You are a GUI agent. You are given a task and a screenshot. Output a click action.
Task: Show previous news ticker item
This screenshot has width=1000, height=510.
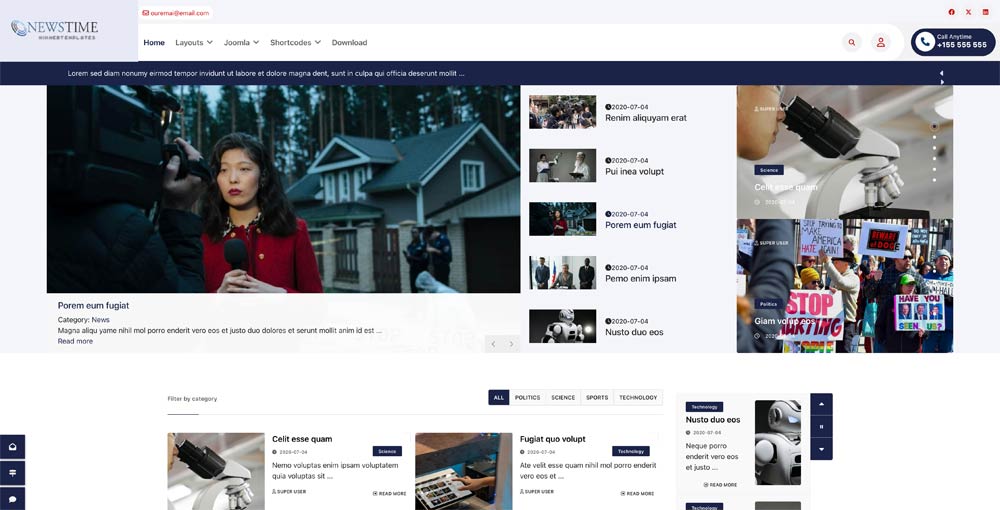942,73
